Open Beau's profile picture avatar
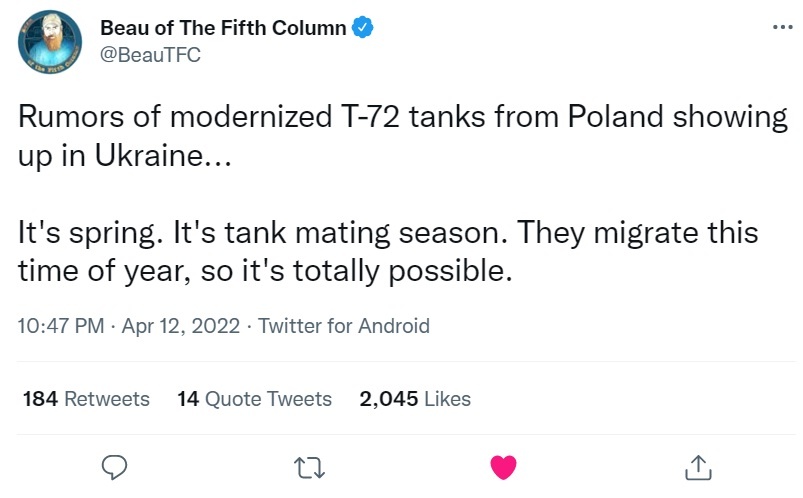This screenshot has height=498, width=803. tap(50, 42)
